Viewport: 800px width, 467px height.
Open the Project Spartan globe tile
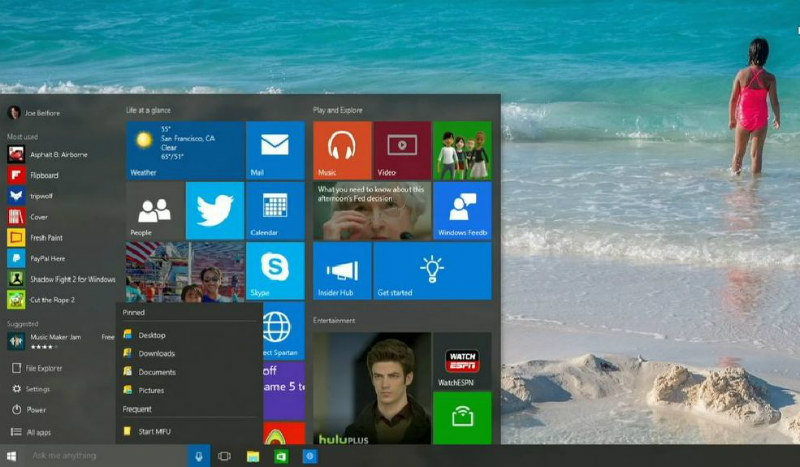click(x=284, y=331)
